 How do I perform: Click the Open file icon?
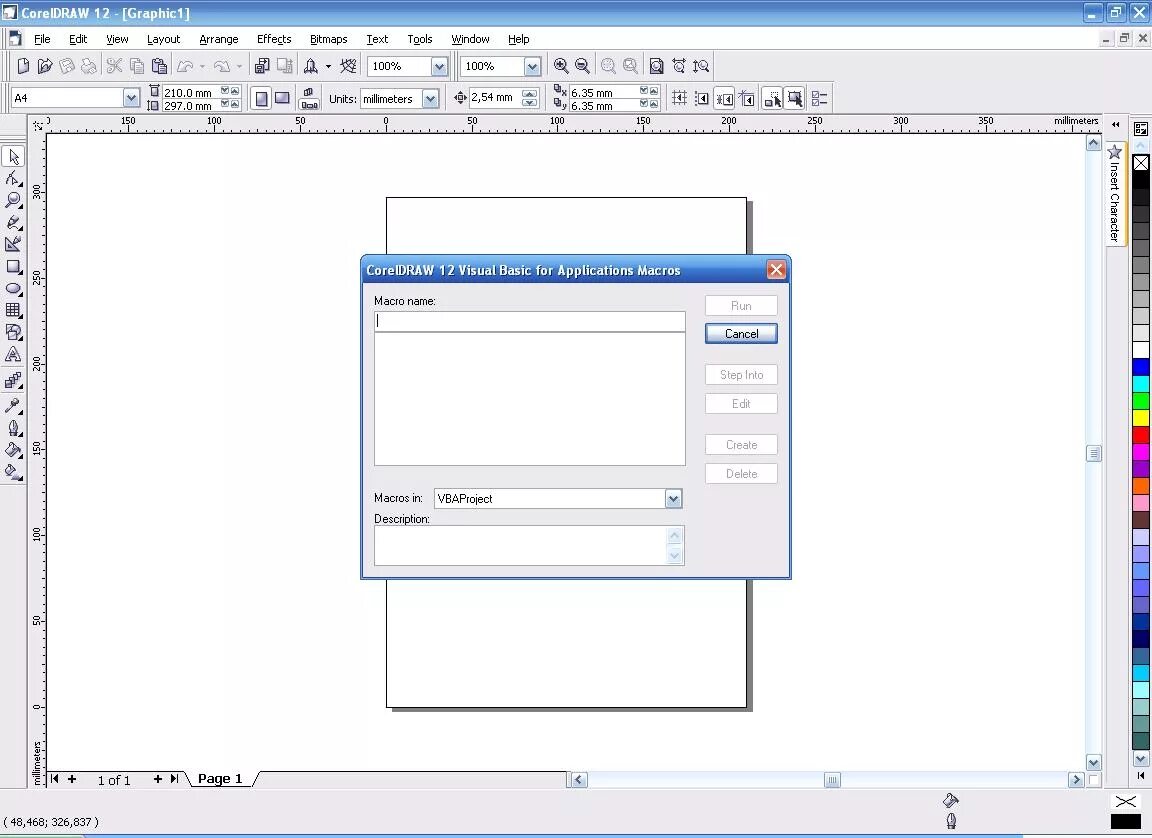click(x=45, y=66)
